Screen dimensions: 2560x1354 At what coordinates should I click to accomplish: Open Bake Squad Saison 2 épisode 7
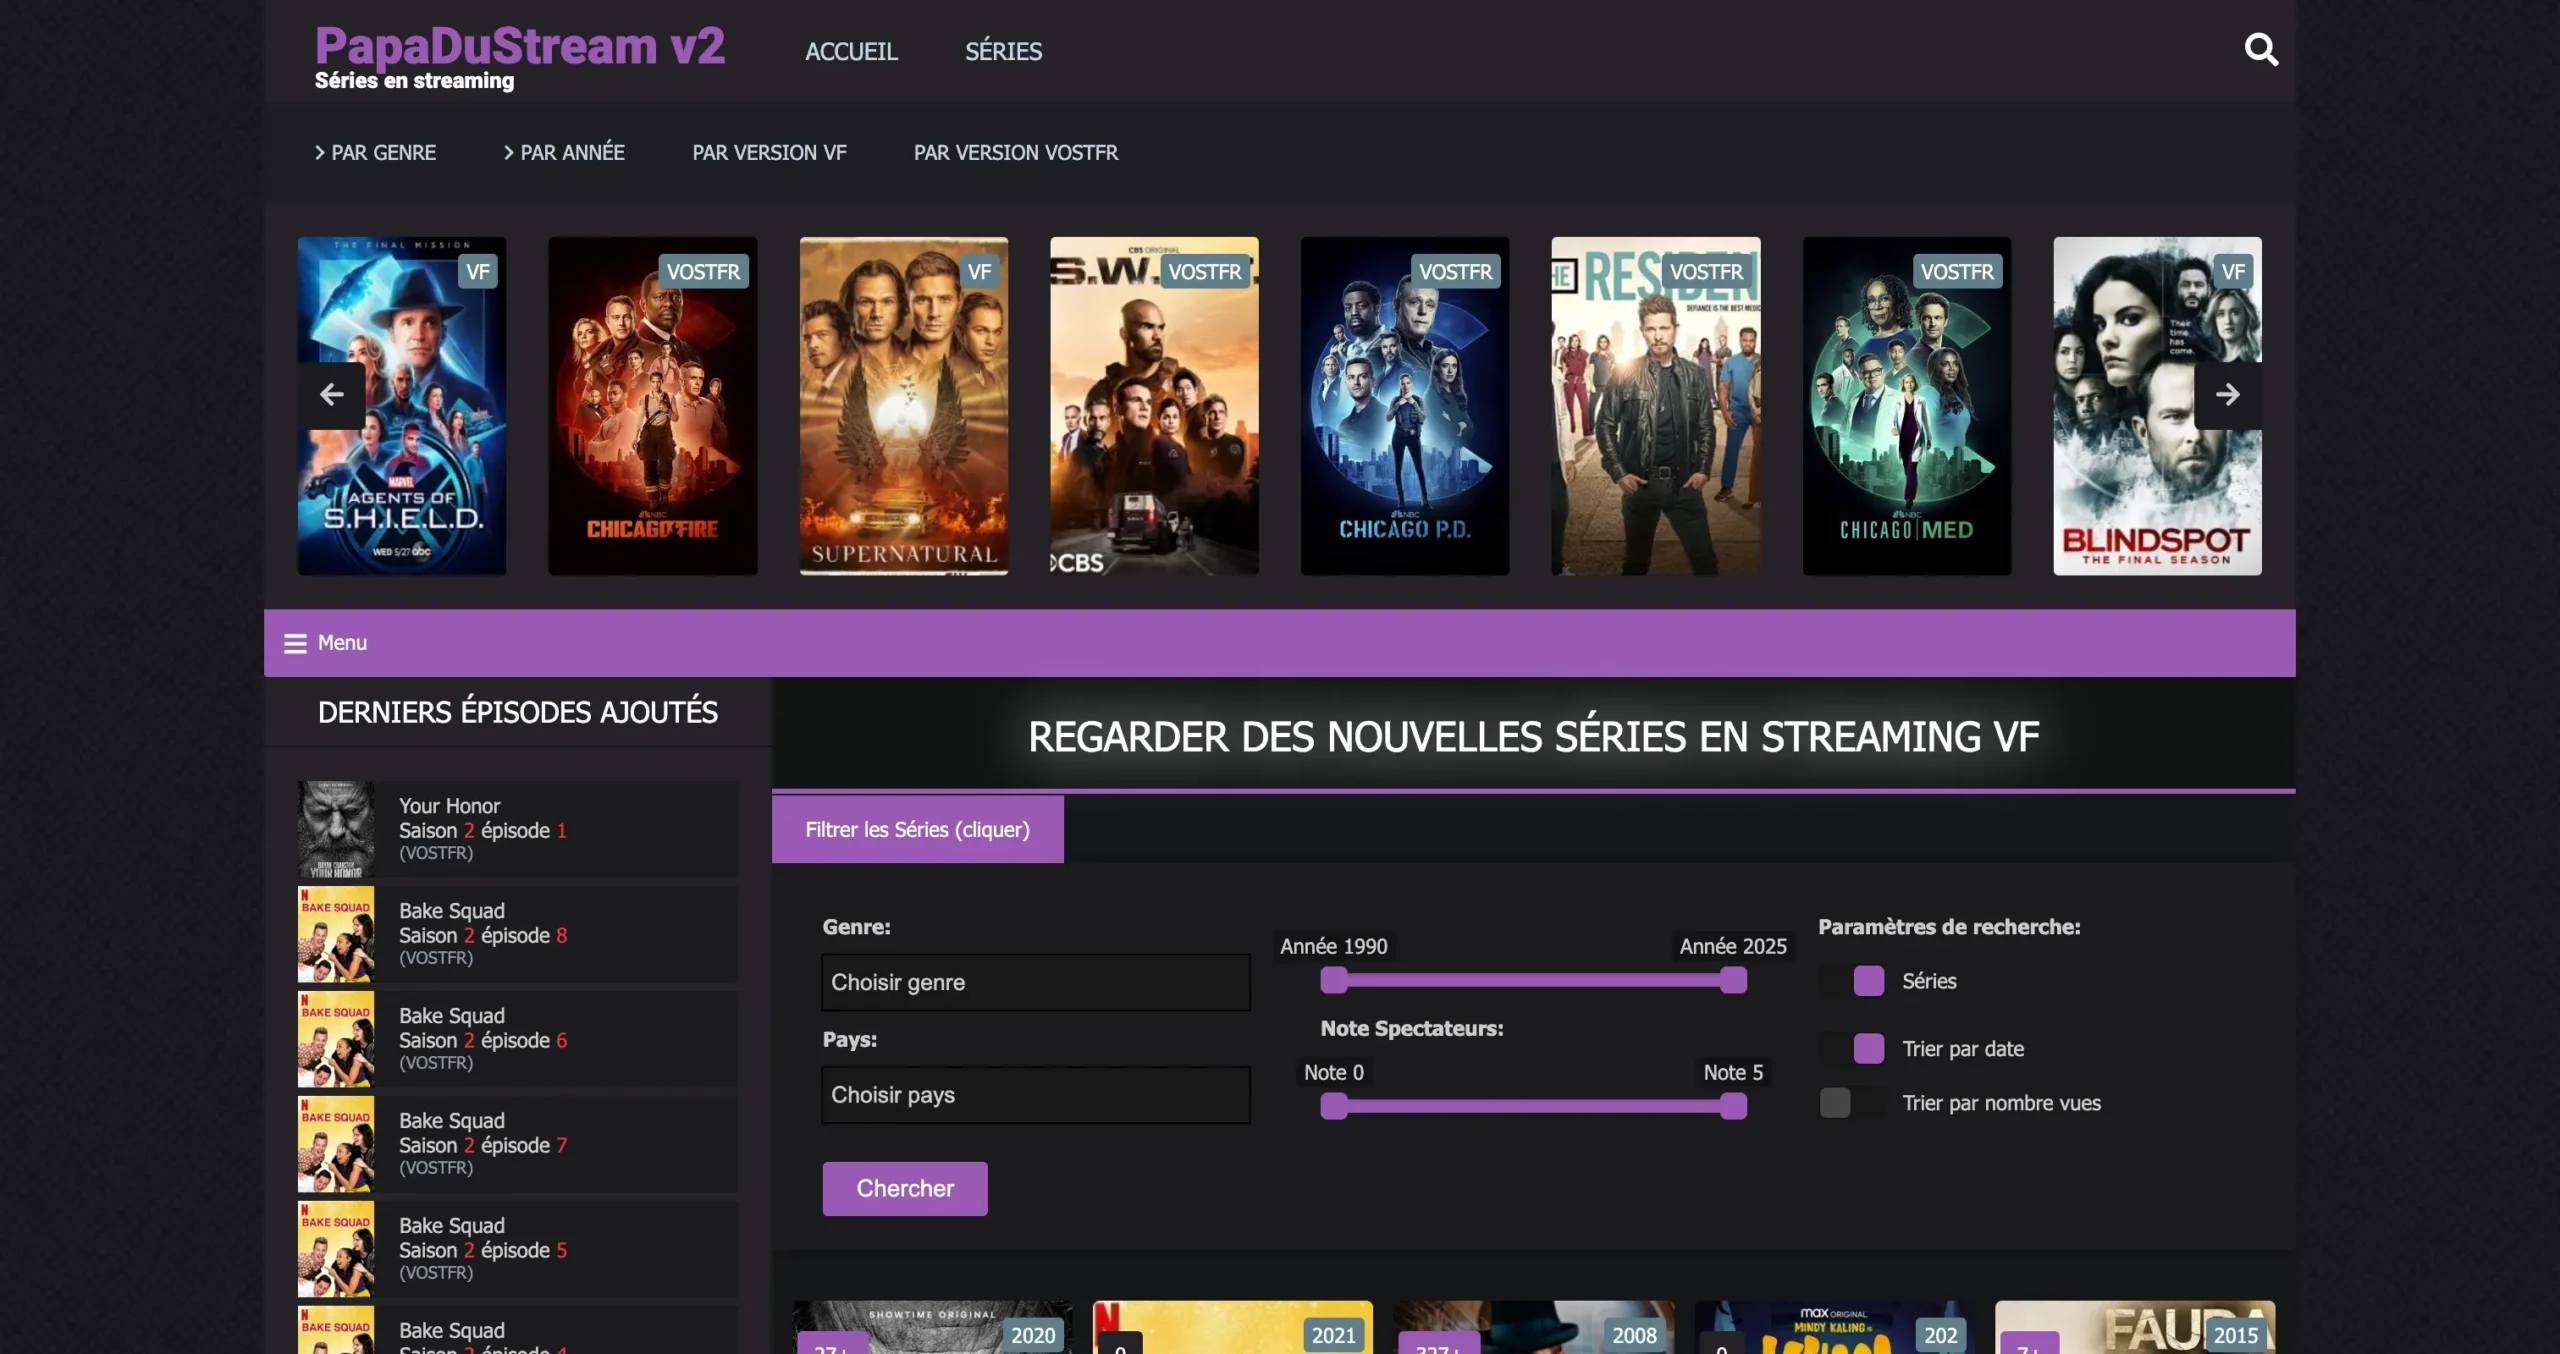pyautogui.click(x=518, y=1144)
